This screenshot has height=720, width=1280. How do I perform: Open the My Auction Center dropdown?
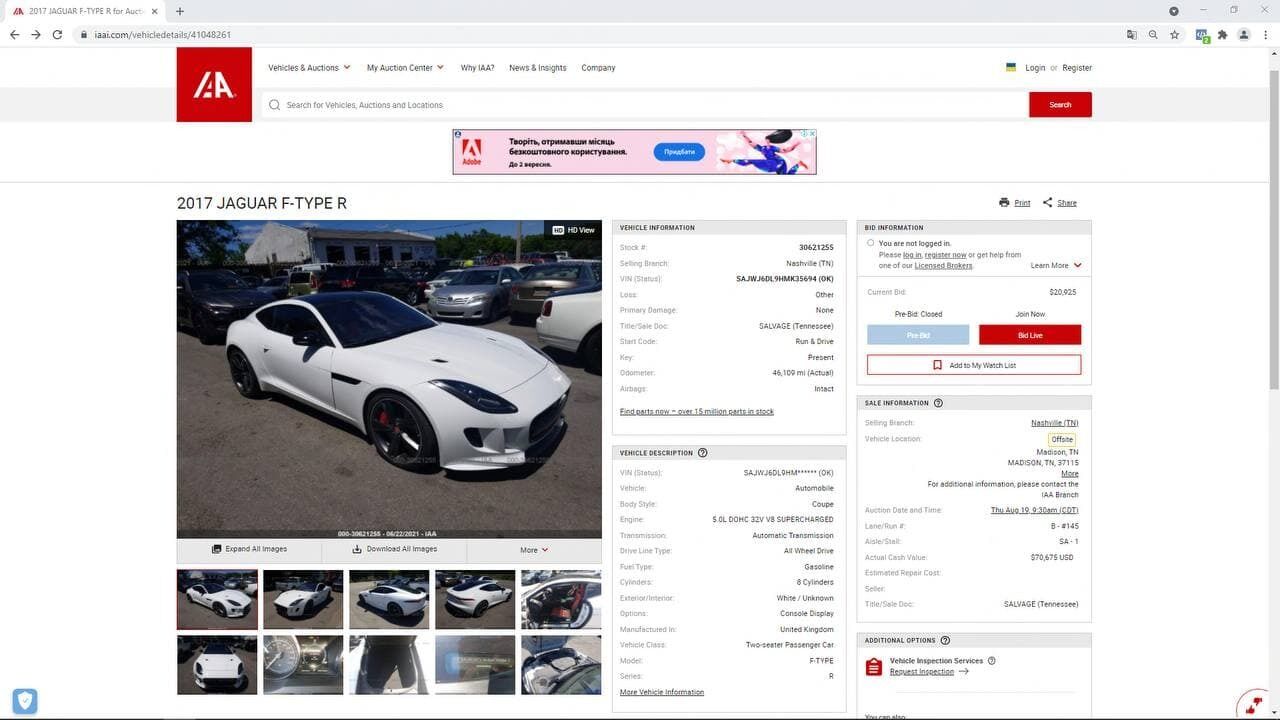click(x=405, y=68)
